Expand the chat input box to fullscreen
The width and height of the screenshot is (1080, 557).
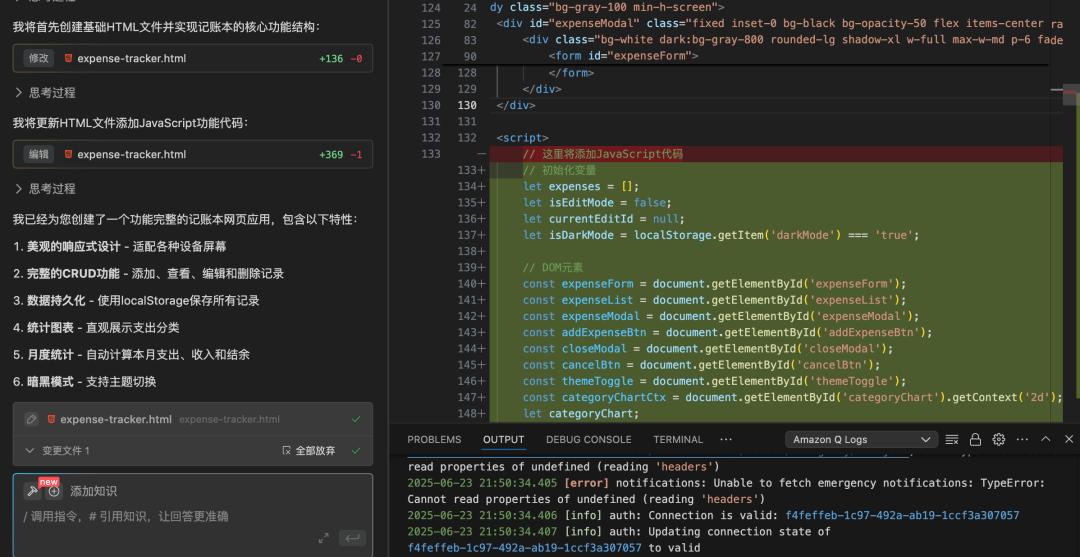(324, 538)
